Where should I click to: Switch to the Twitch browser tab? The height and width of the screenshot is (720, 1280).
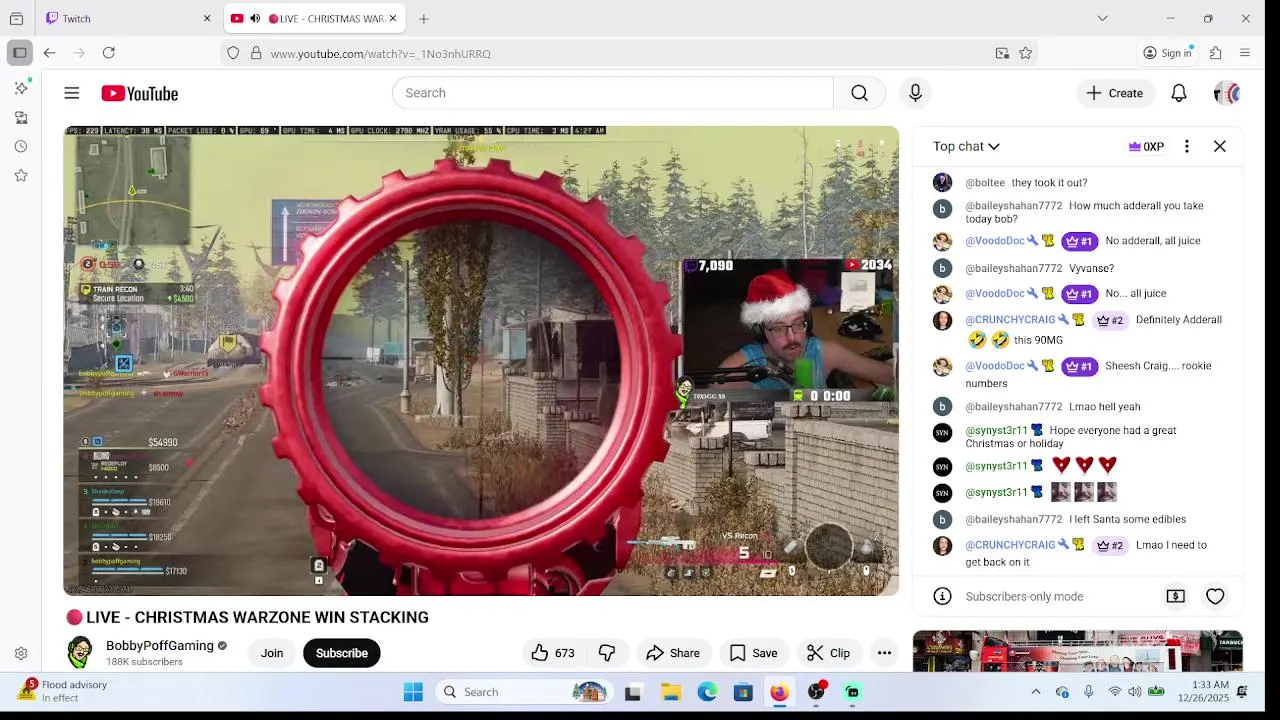point(128,18)
